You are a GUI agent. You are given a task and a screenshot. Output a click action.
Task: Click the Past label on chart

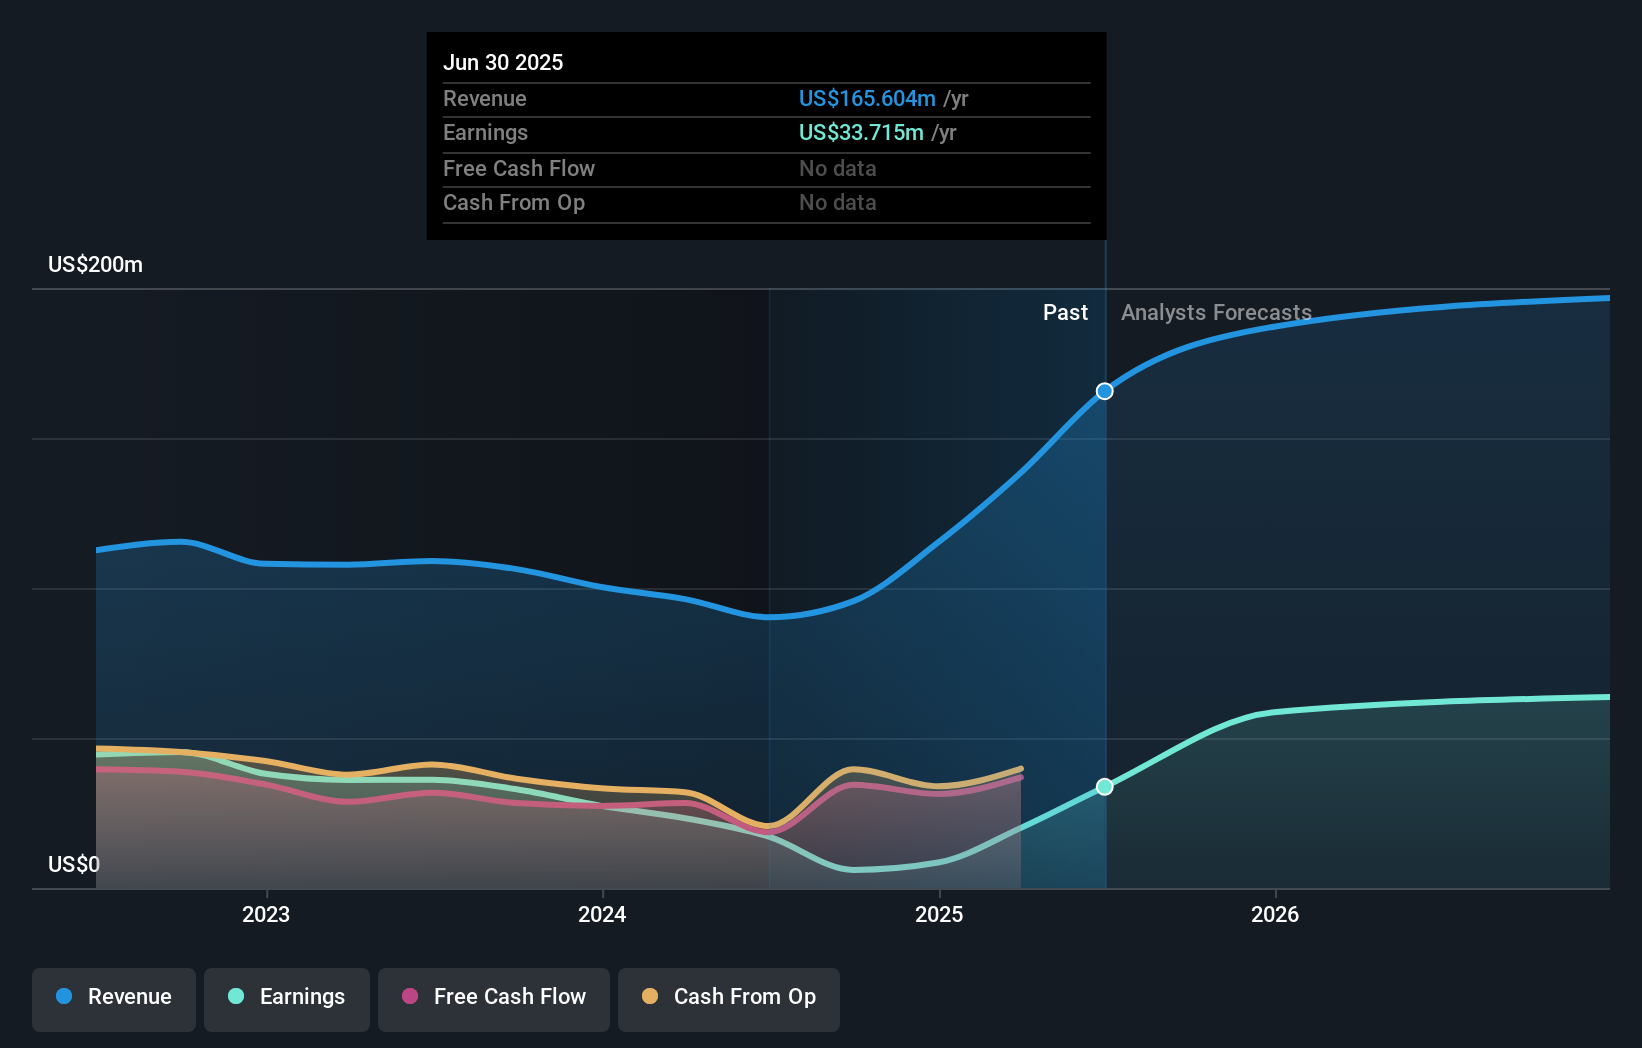click(1065, 313)
